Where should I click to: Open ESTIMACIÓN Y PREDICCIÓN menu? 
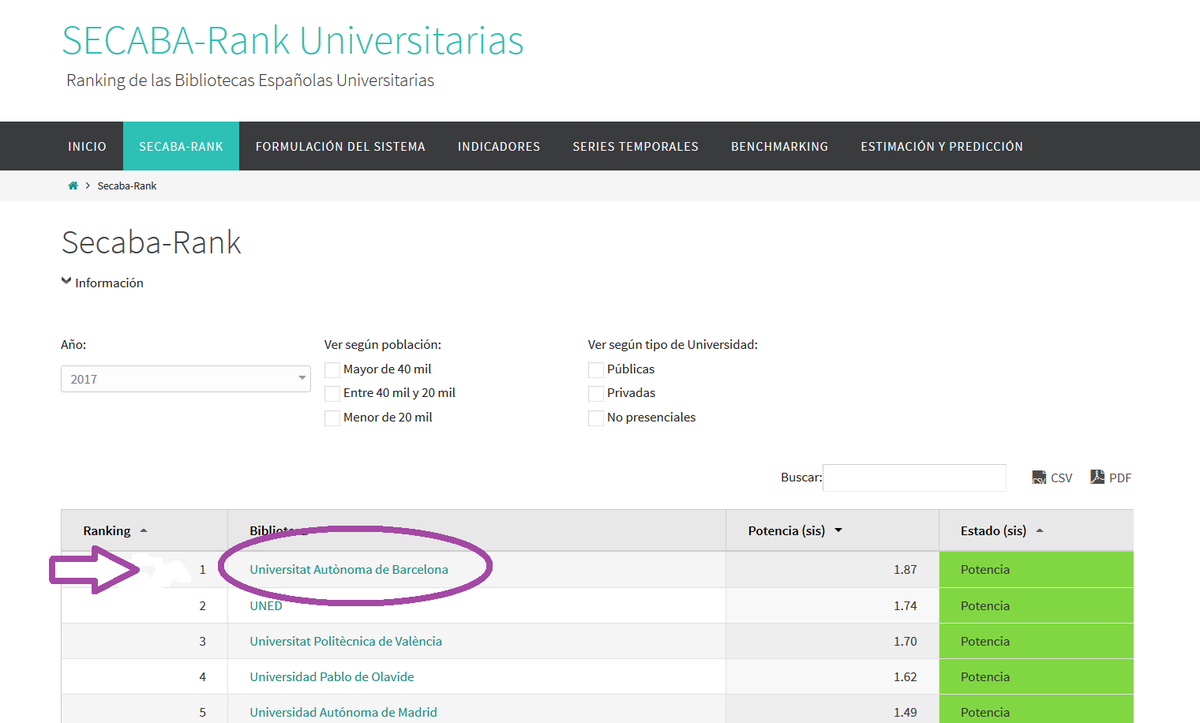pos(942,146)
